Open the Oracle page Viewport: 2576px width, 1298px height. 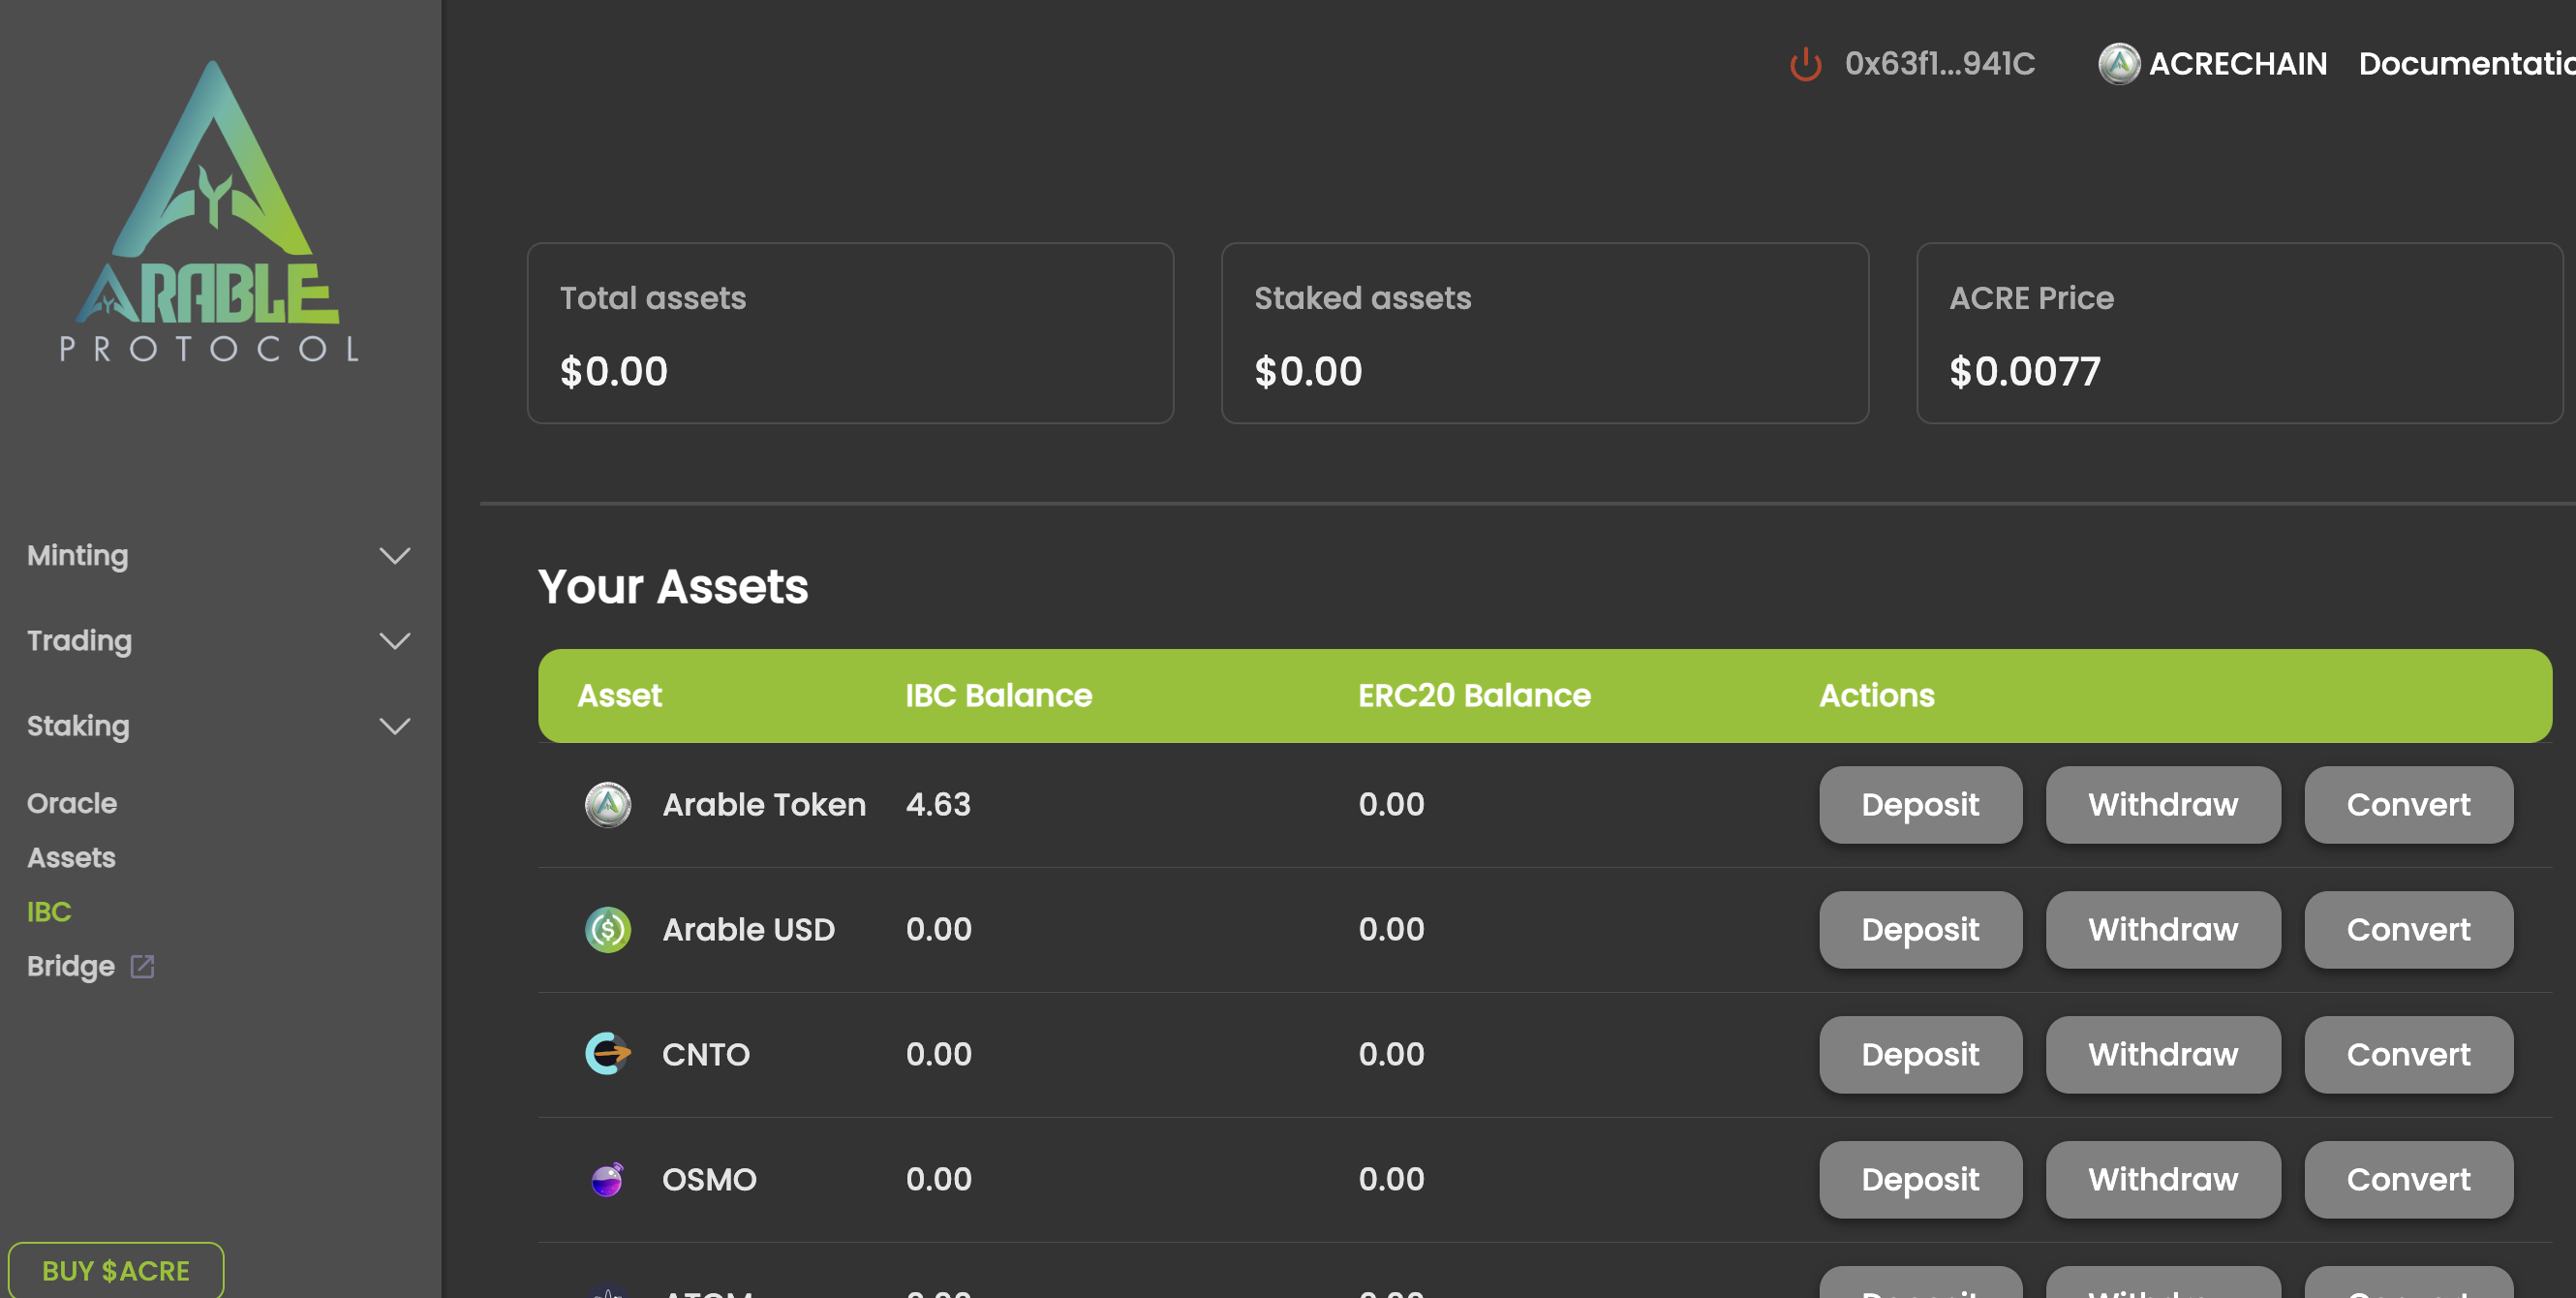click(72, 803)
